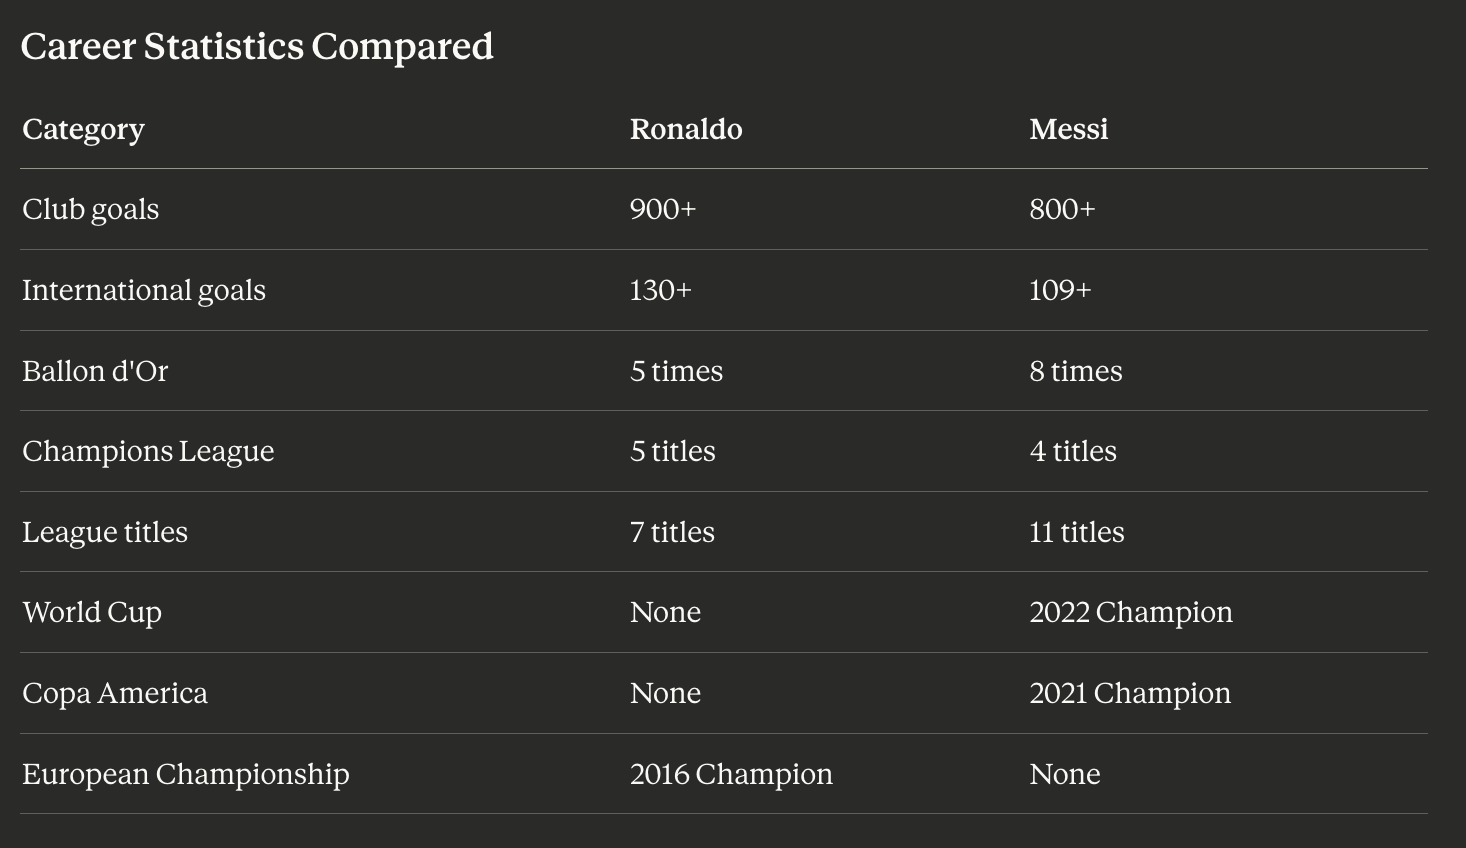Image resolution: width=1466 pixels, height=848 pixels.
Task: Click the Messi column header
Action: click(1068, 129)
